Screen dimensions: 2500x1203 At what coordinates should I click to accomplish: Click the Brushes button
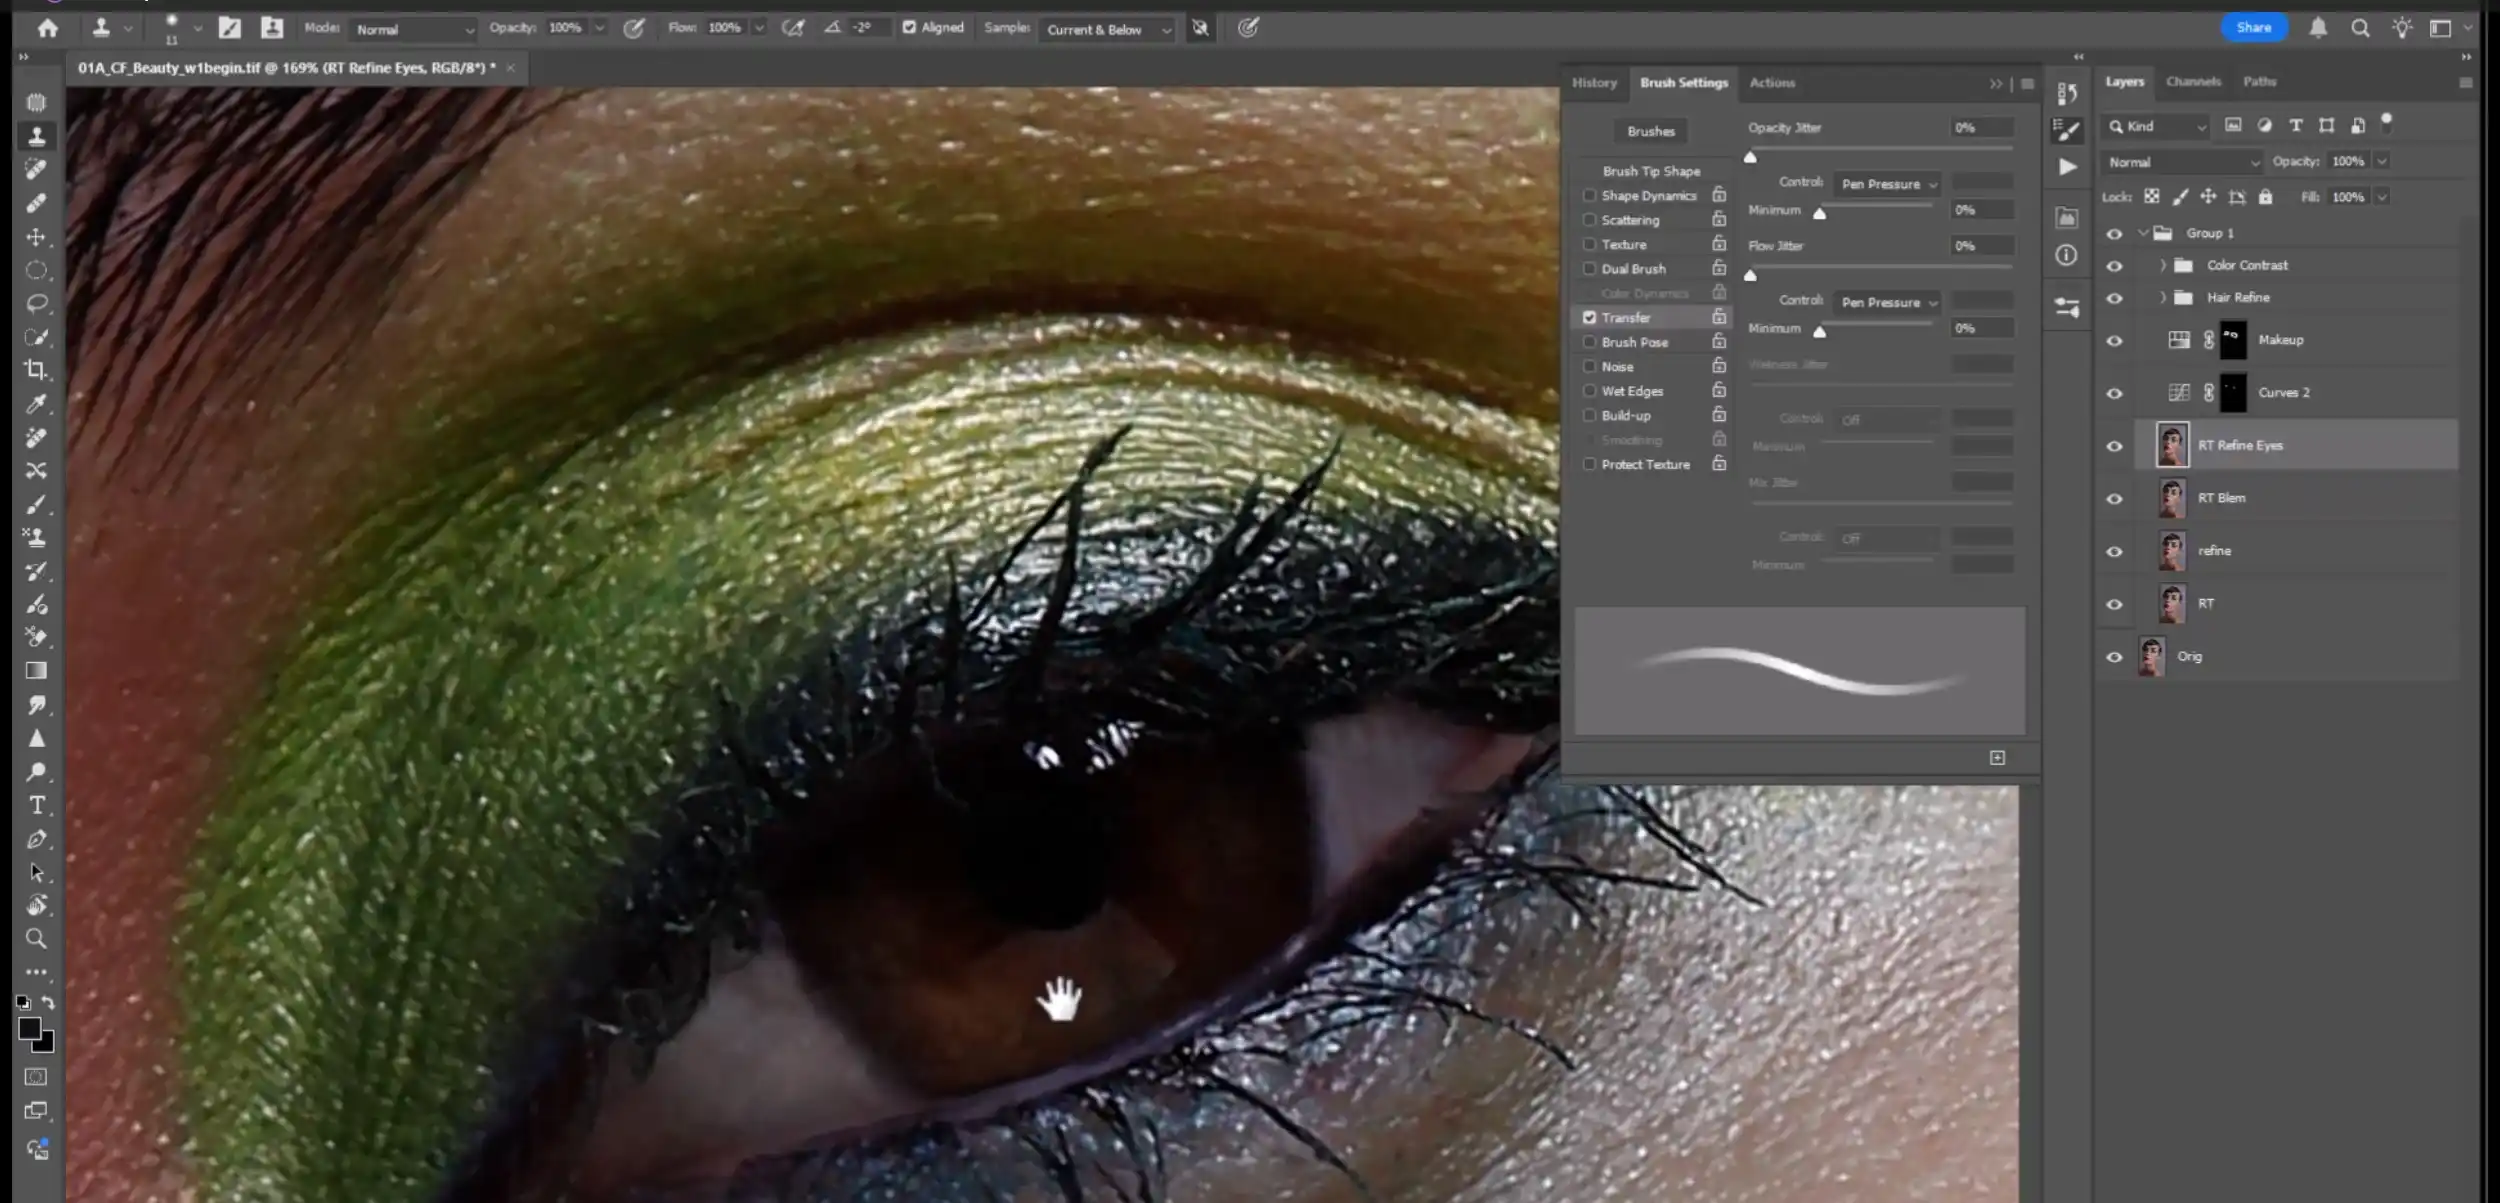[x=1650, y=131]
